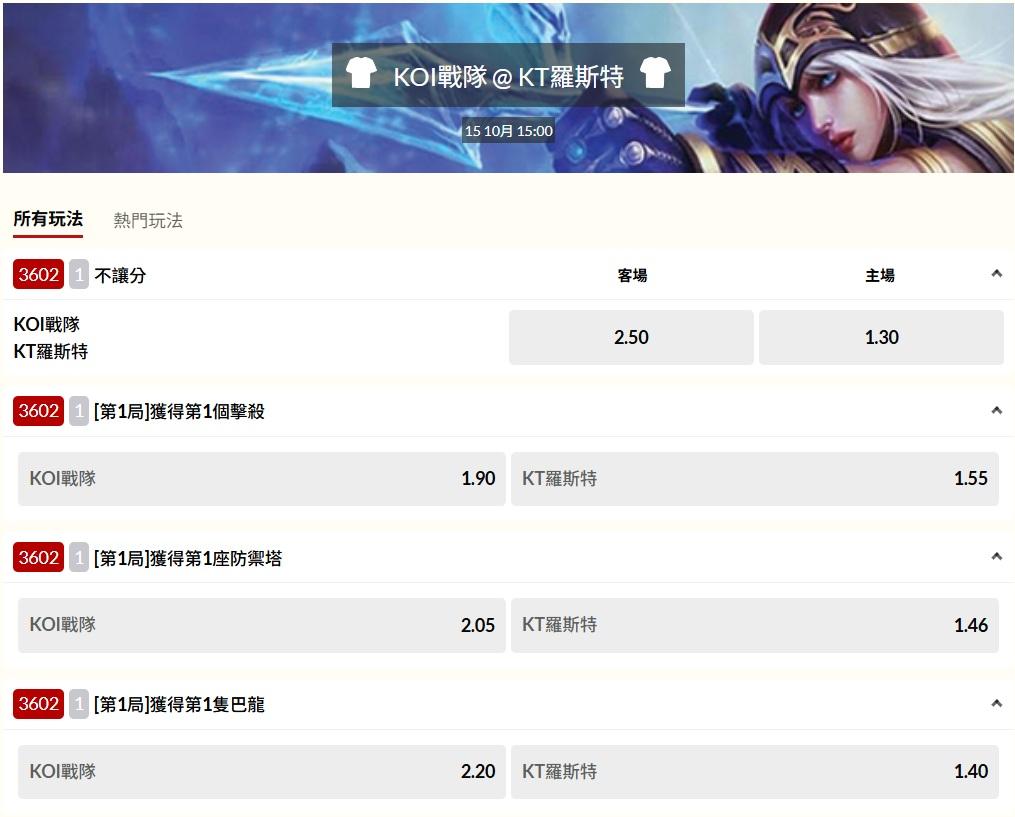Click the match time label 15 10月 15:00

[509, 131]
